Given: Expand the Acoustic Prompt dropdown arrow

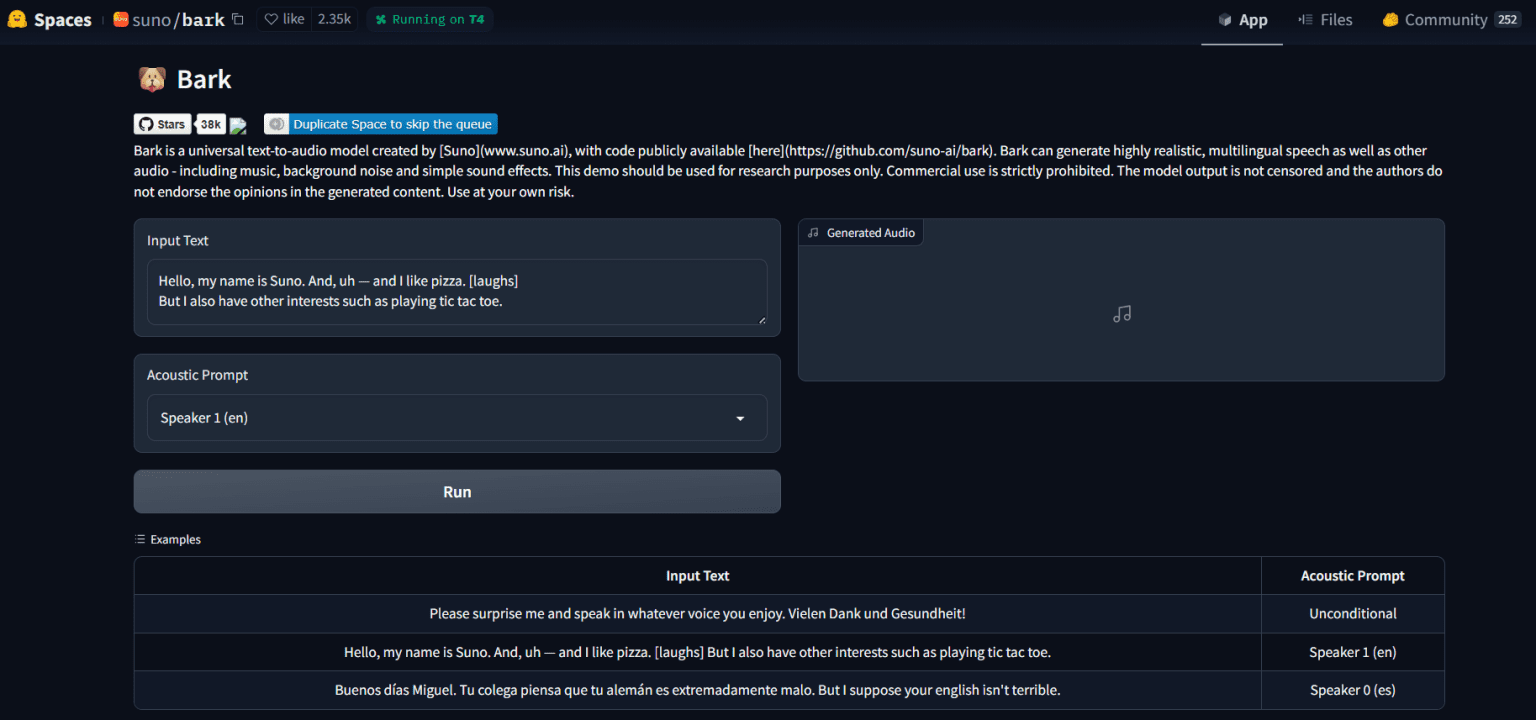Looking at the screenshot, I should pyautogui.click(x=740, y=418).
